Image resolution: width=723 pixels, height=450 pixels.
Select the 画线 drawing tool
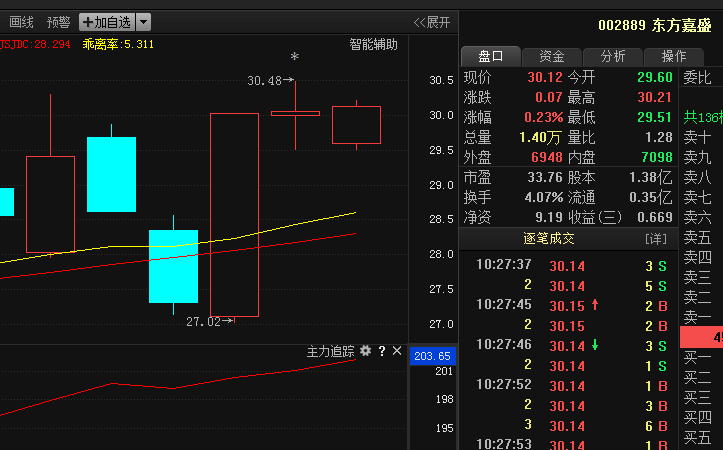coord(21,22)
